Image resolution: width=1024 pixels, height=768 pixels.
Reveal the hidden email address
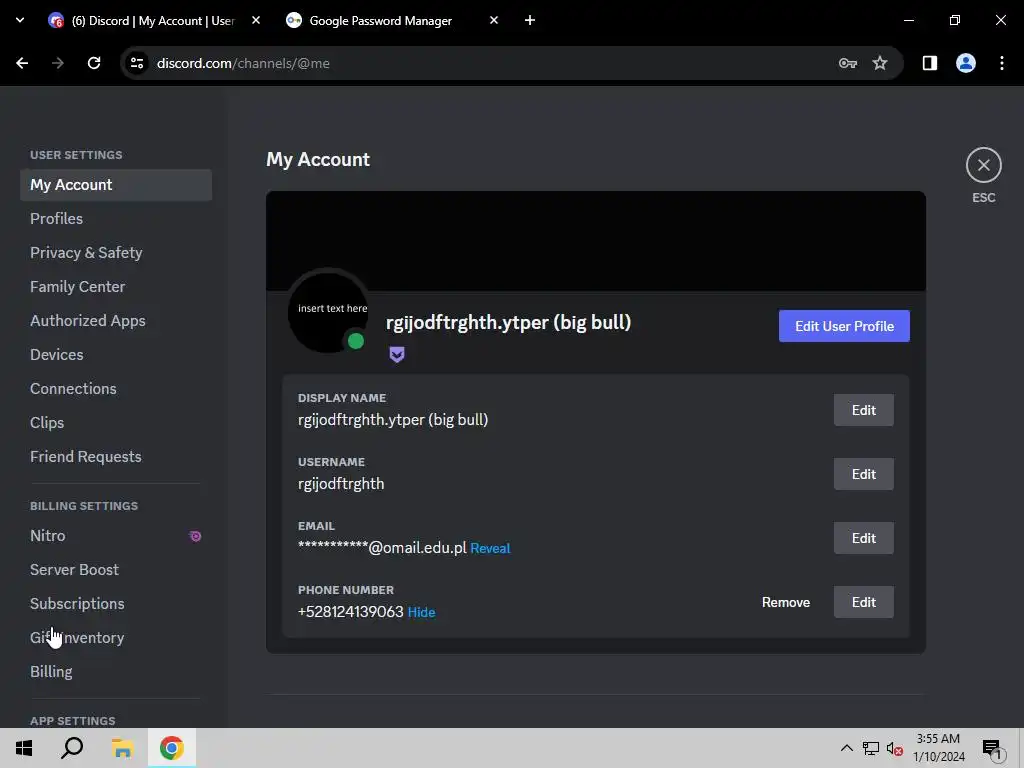tap(490, 549)
